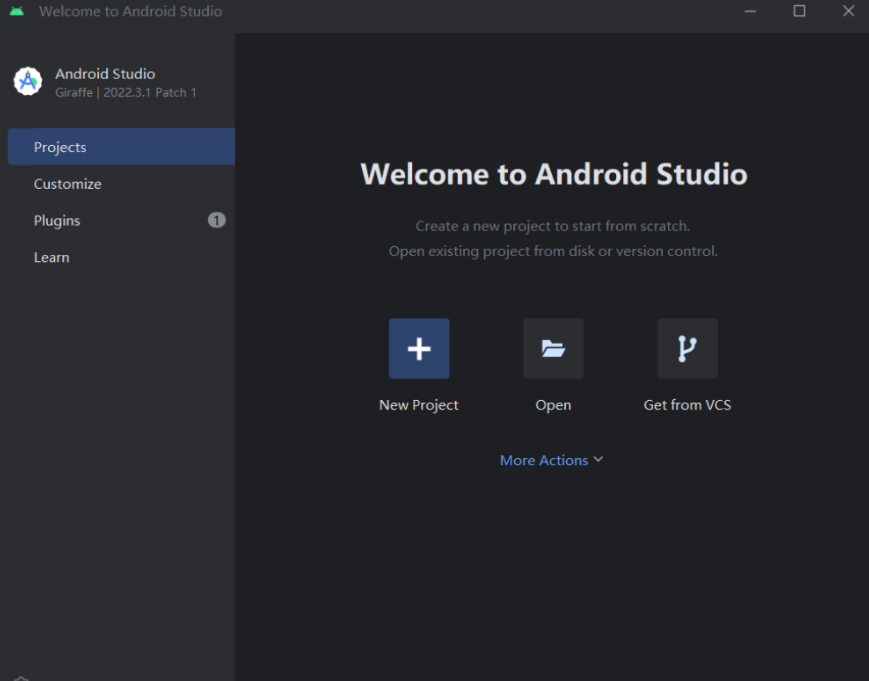Click the Plugins update badge showing 1
The image size is (869, 681).
(217, 221)
